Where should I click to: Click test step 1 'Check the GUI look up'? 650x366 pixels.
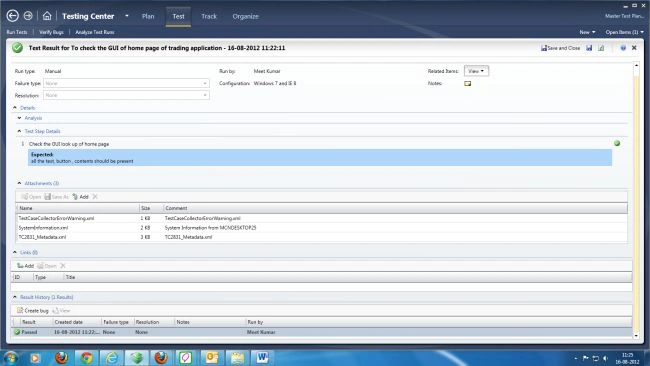[x=69, y=144]
